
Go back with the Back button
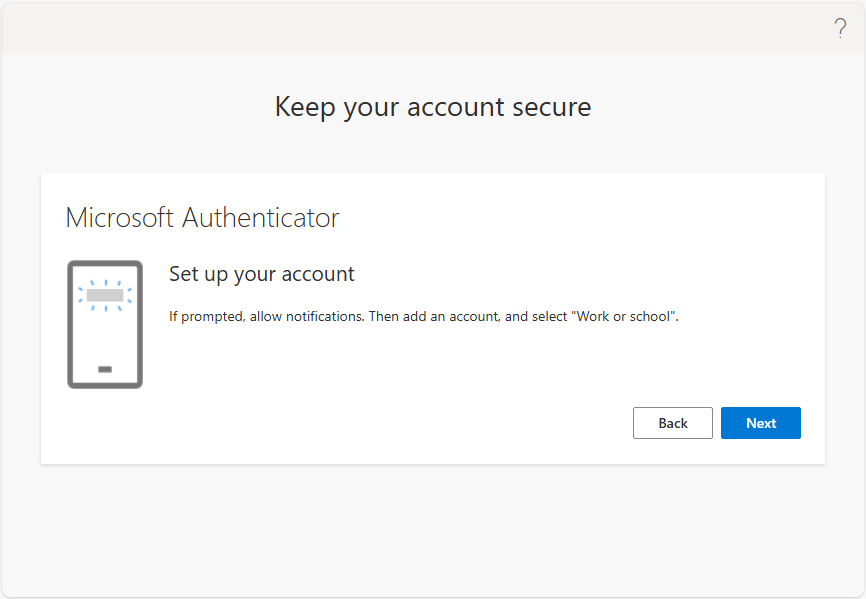[x=673, y=423]
